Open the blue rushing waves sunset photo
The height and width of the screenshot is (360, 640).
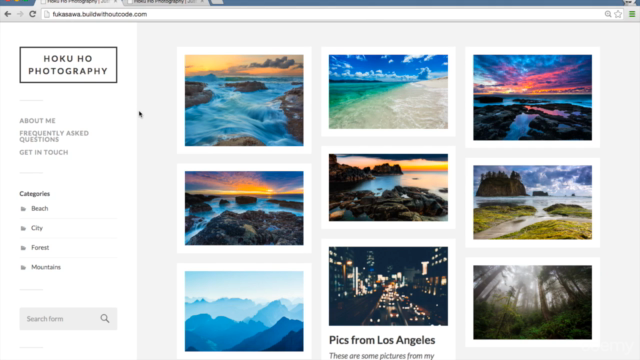(x=244, y=100)
